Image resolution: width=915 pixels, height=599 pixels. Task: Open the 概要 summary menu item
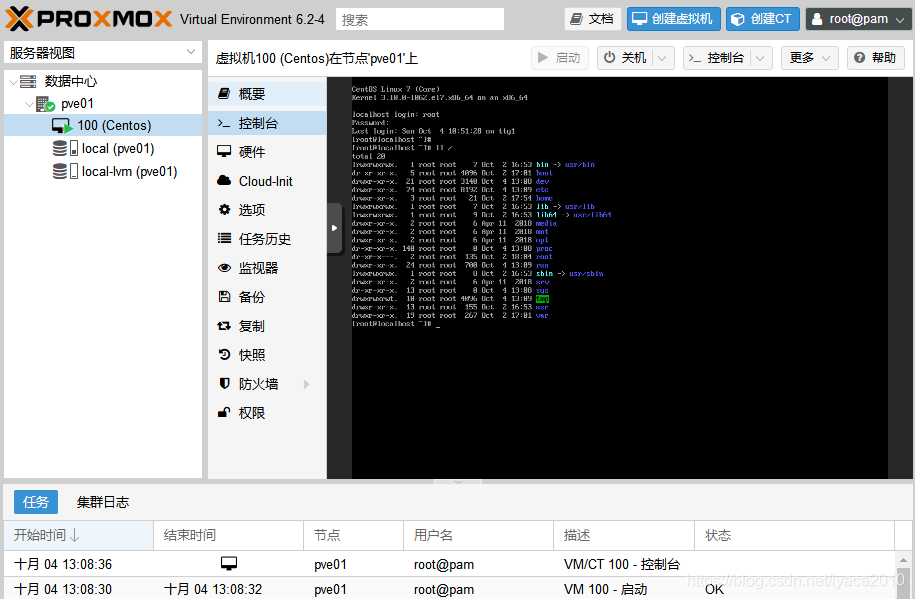tap(267, 94)
